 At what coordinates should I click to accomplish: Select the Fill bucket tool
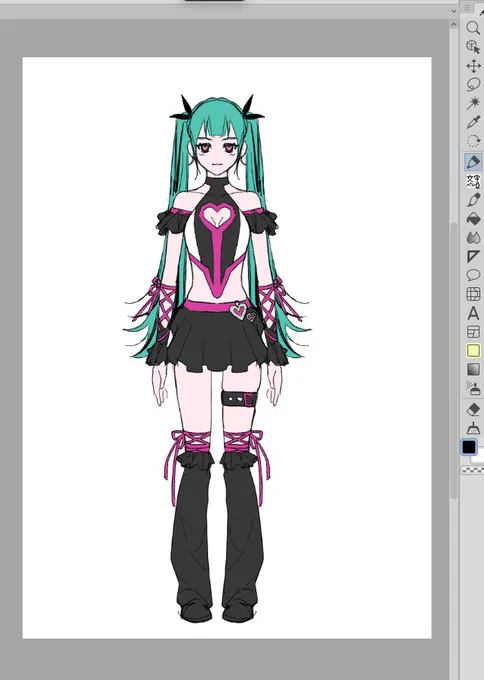[473, 219]
